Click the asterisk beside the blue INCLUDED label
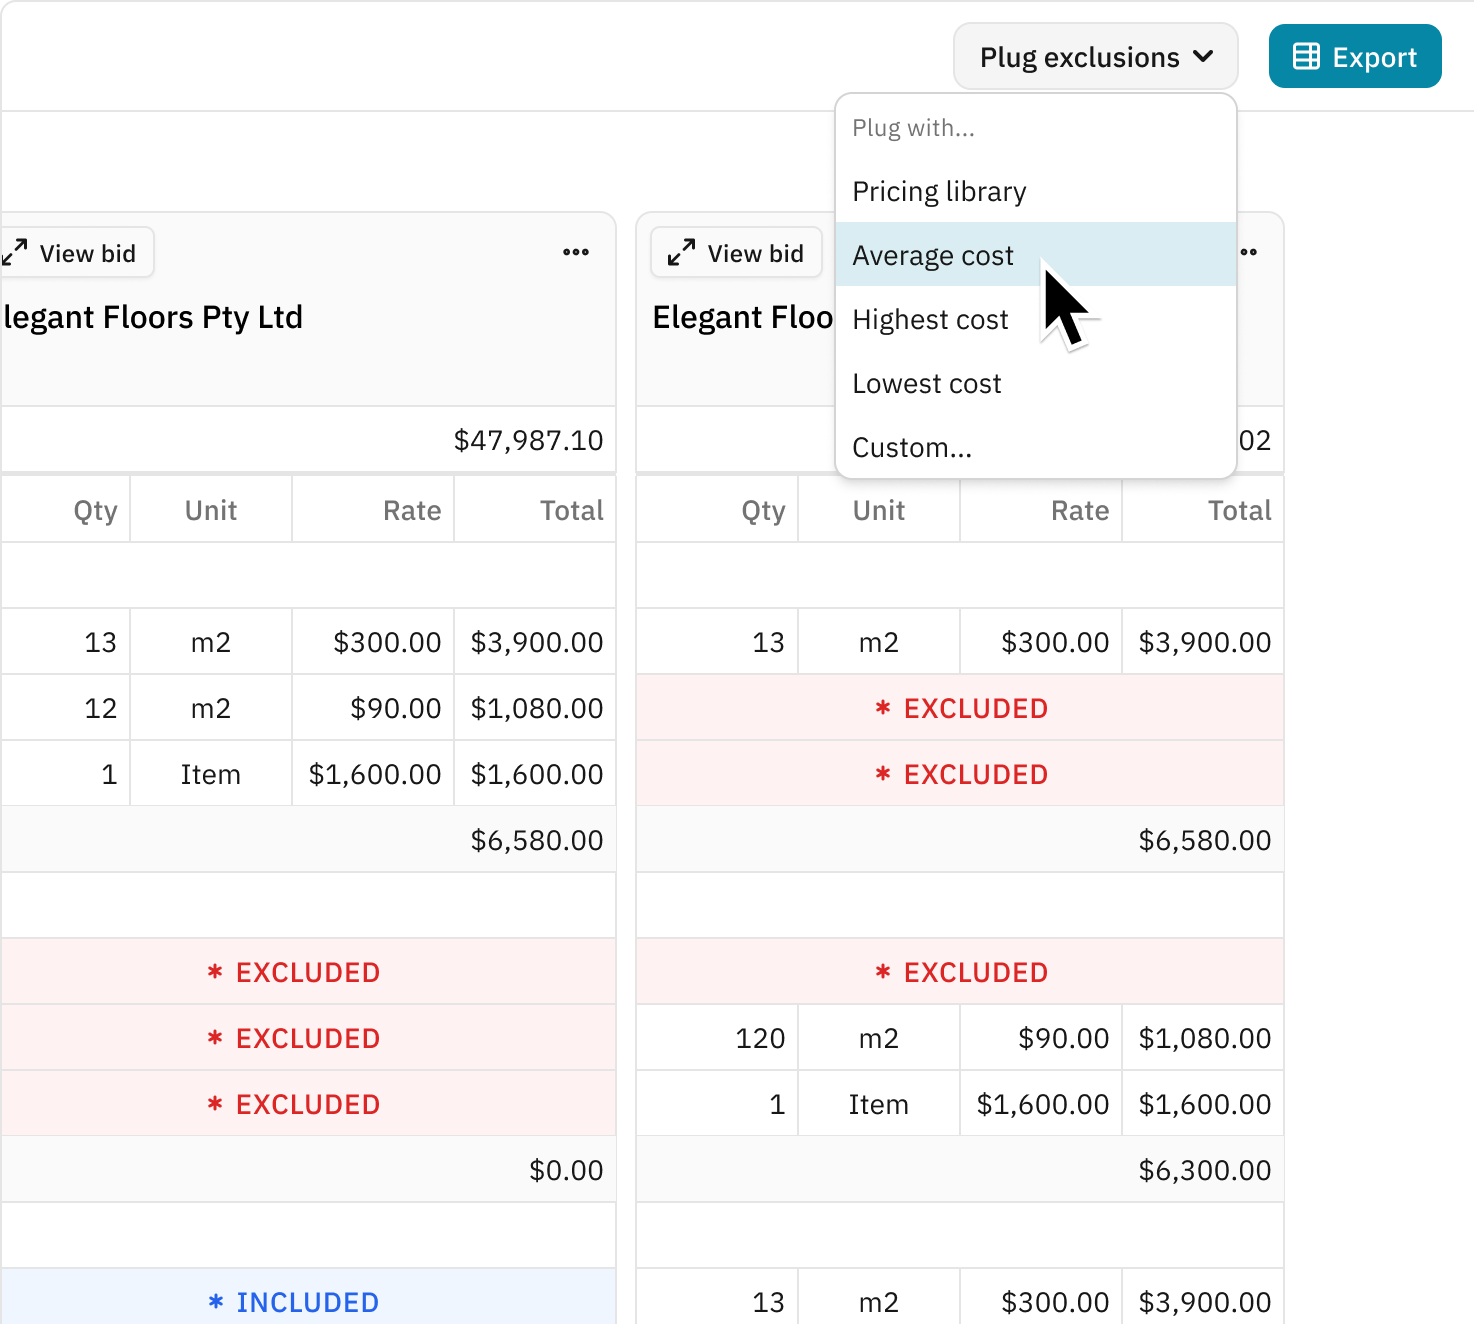This screenshot has width=1474, height=1324. pos(216,1302)
